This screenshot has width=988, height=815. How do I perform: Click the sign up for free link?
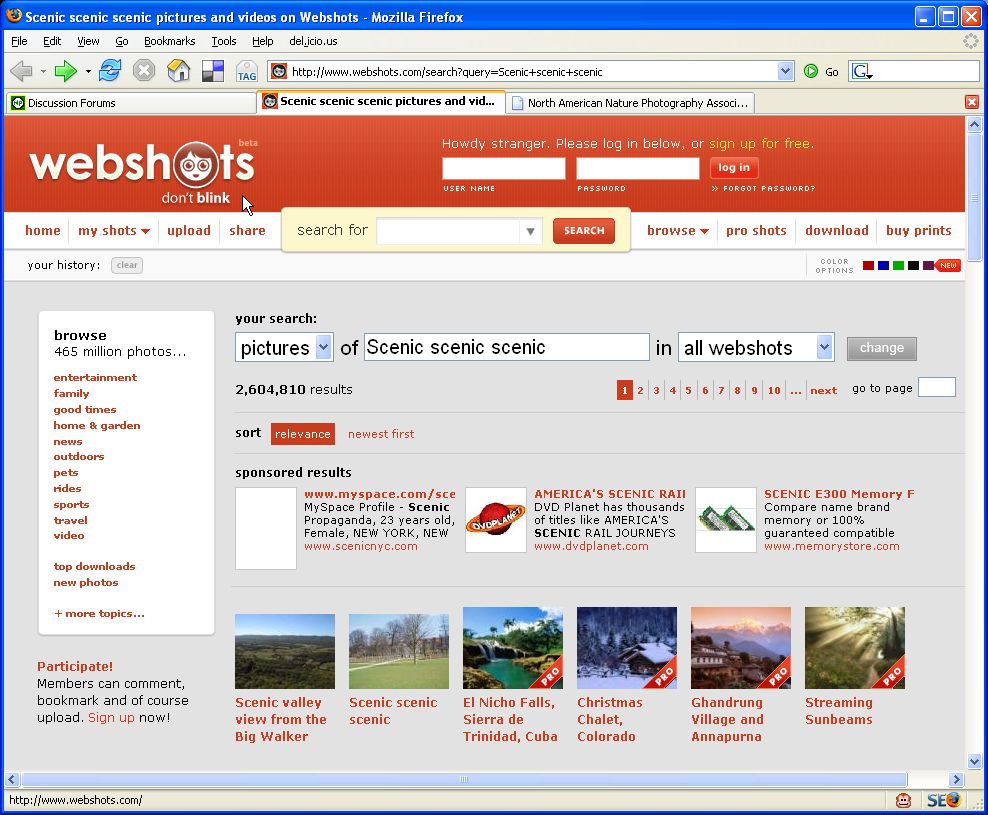[x=761, y=144]
